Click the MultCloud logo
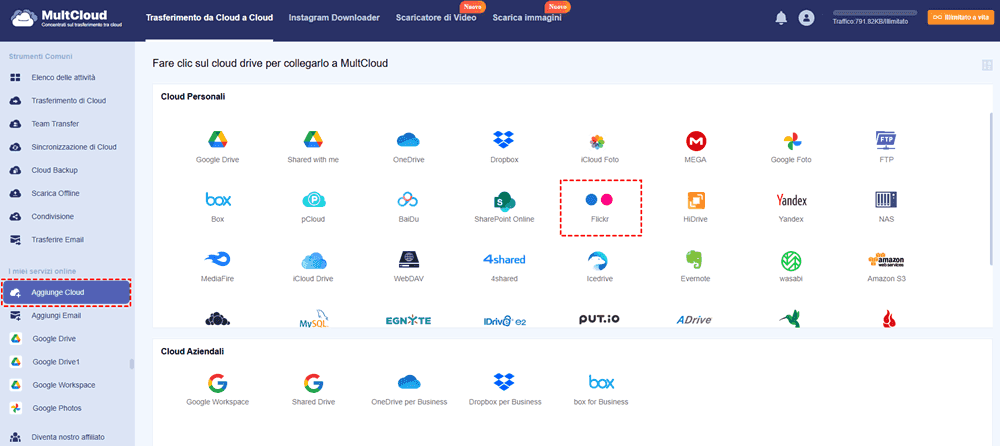This screenshot has height=446, width=1000. [68, 18]
